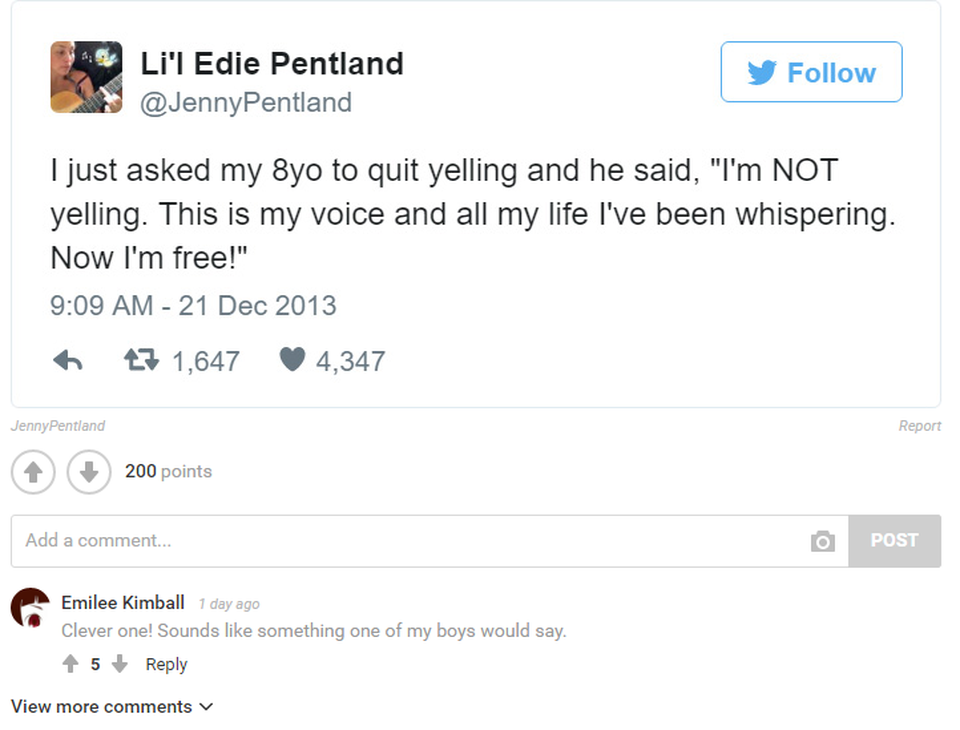
Task: Upvote the post with 200 points
Action: coord(33,472)
